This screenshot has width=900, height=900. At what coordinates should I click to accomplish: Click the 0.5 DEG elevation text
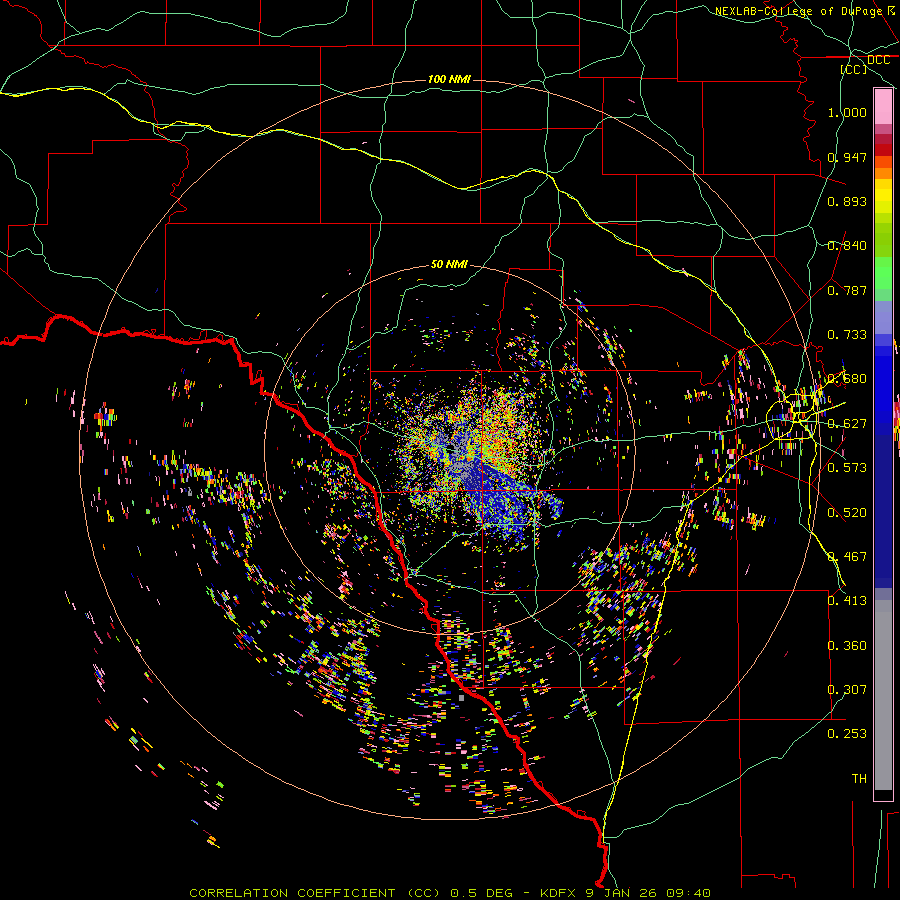point(483,893)
